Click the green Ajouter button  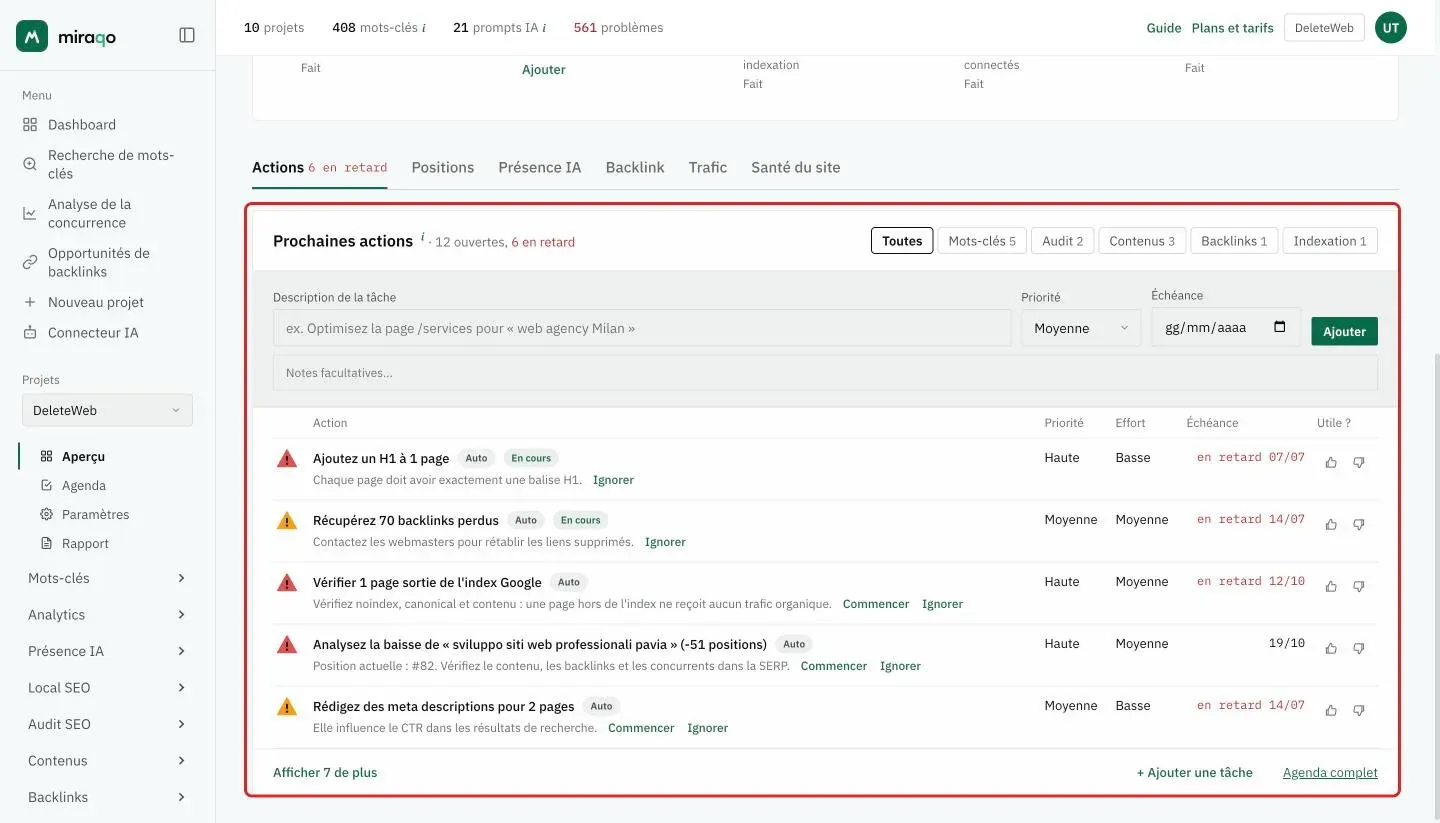(1344, 331)
